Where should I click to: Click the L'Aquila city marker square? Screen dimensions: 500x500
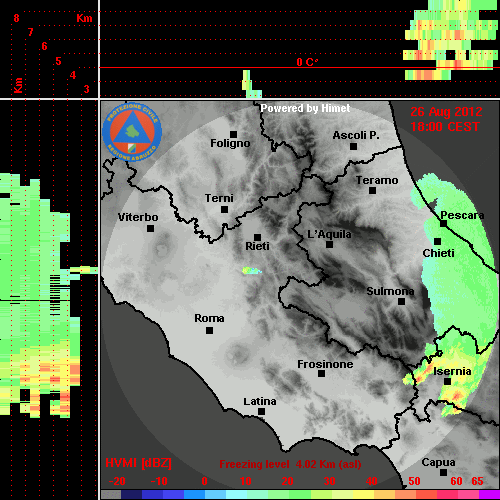tap(330, 245)
